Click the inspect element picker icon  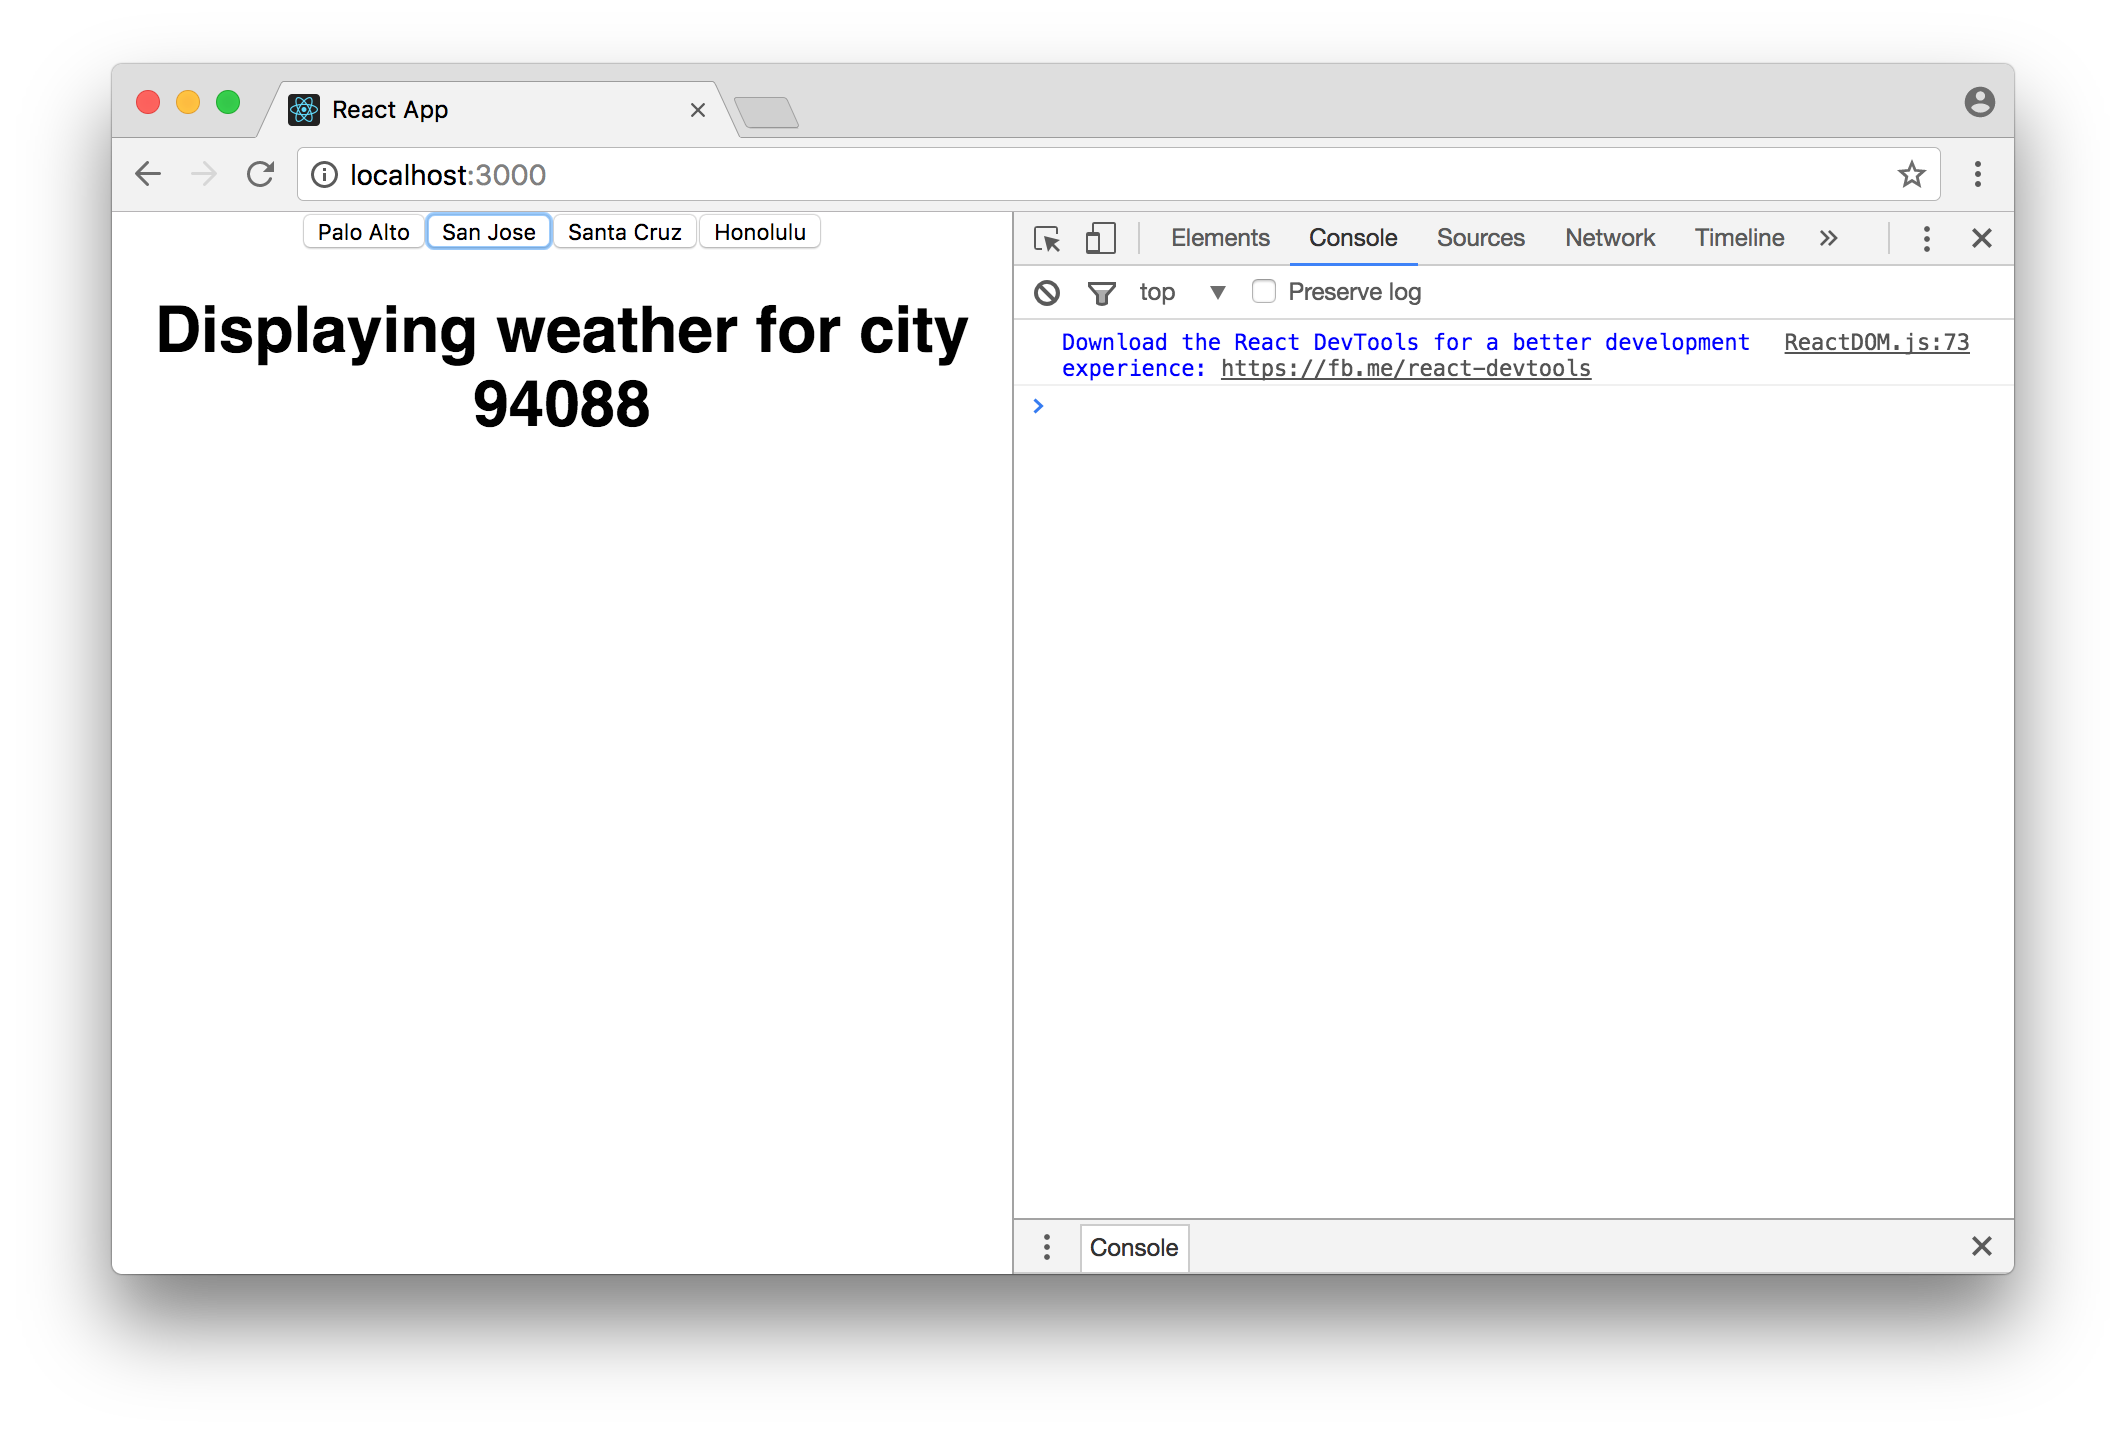pos(1047,239)
